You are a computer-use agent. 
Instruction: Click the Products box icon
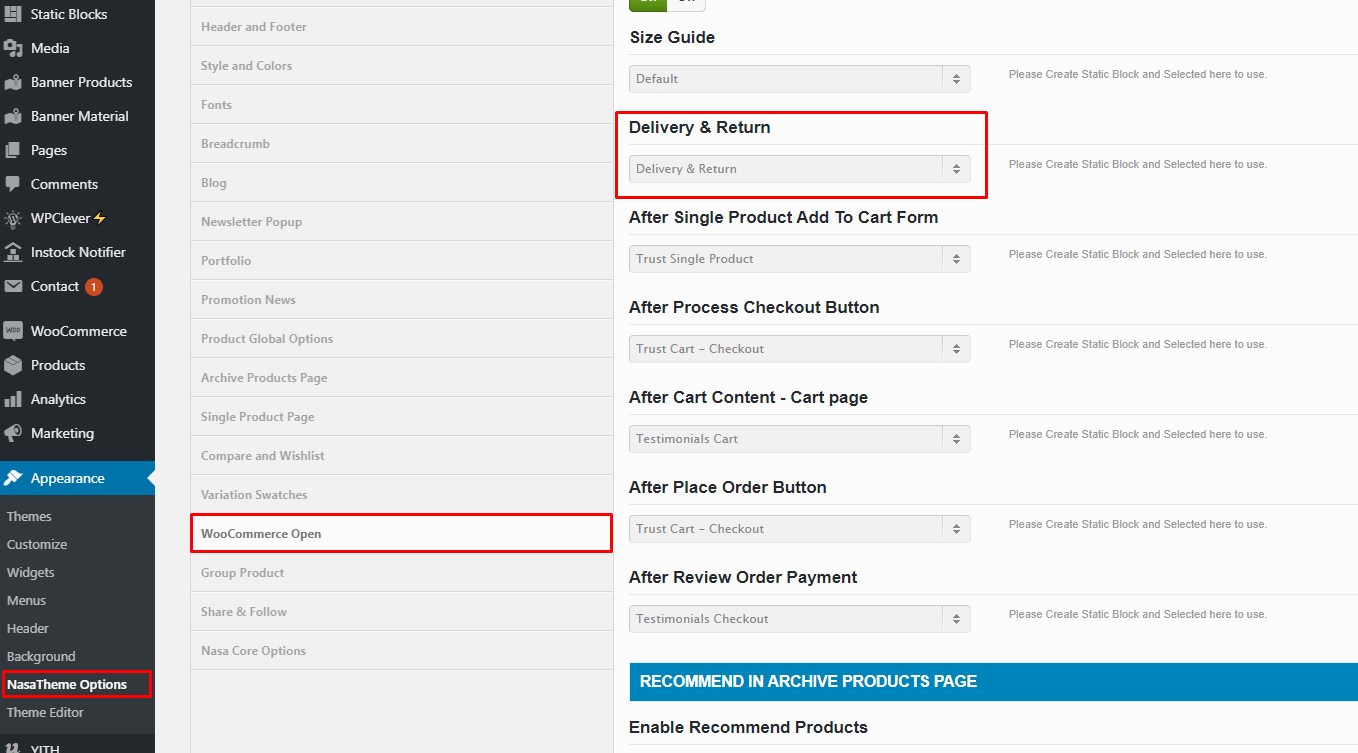[13, 365]
